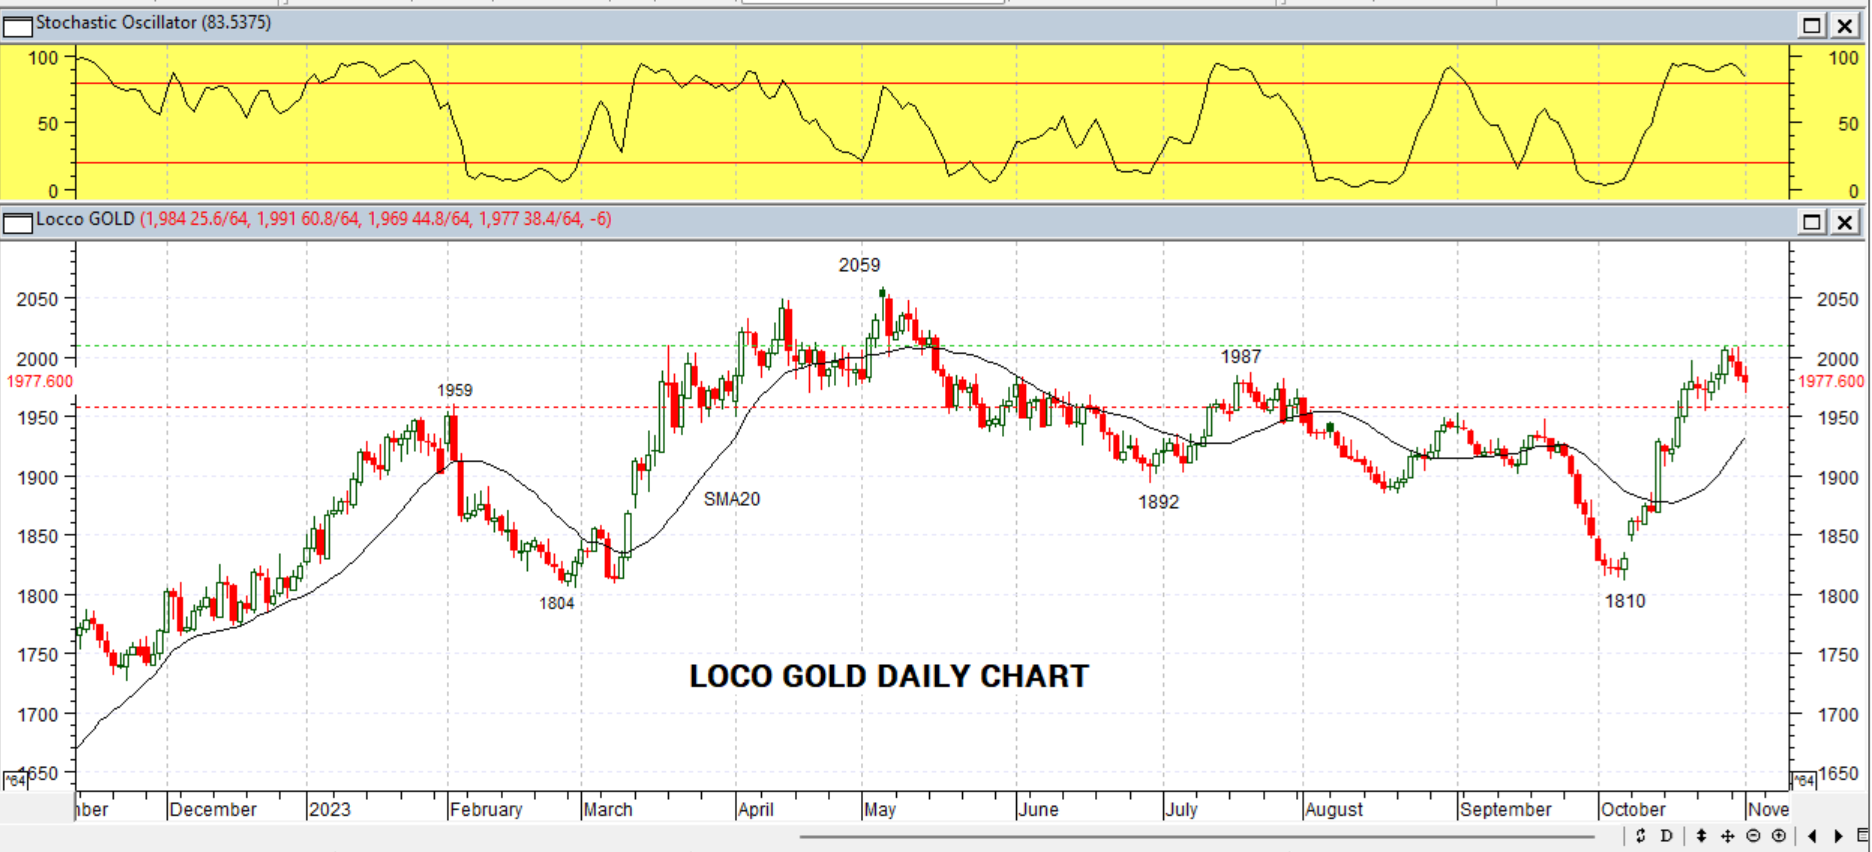
Task: Click the December label on the date axis
Action: click(213, 809)
